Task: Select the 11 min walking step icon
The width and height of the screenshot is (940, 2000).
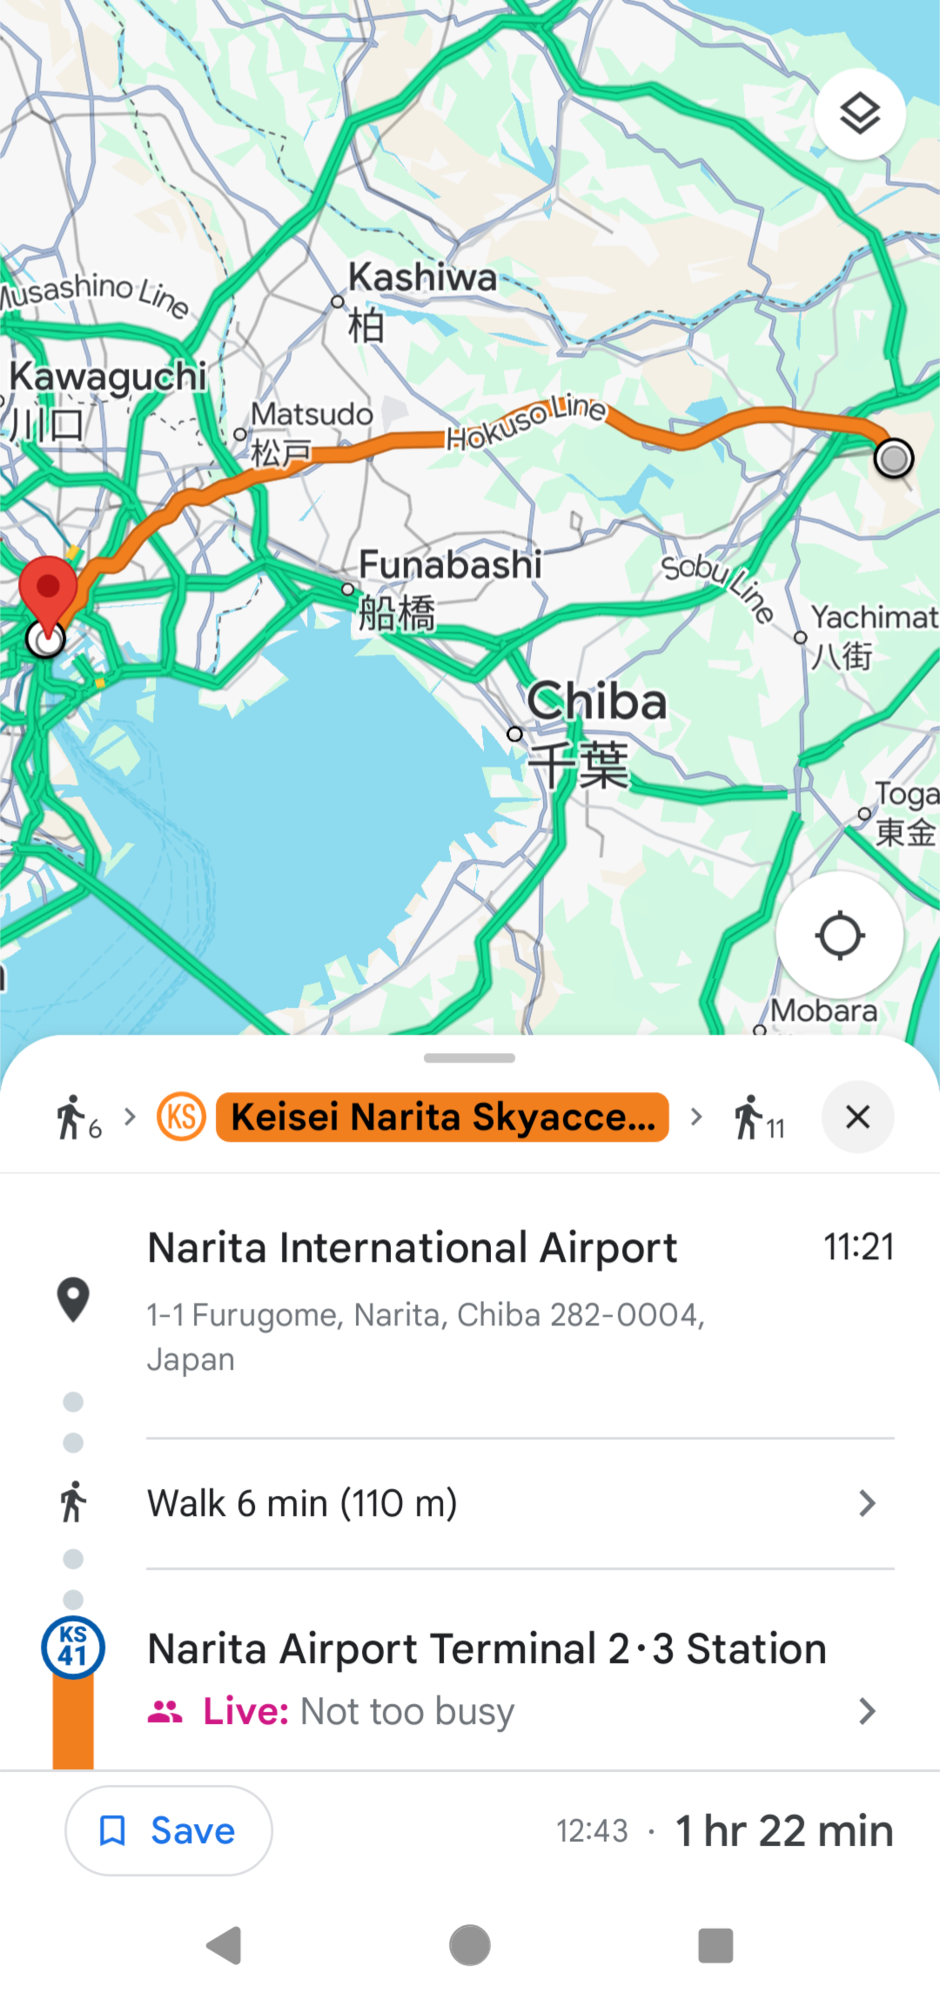Action: (x=759, y=1118)
